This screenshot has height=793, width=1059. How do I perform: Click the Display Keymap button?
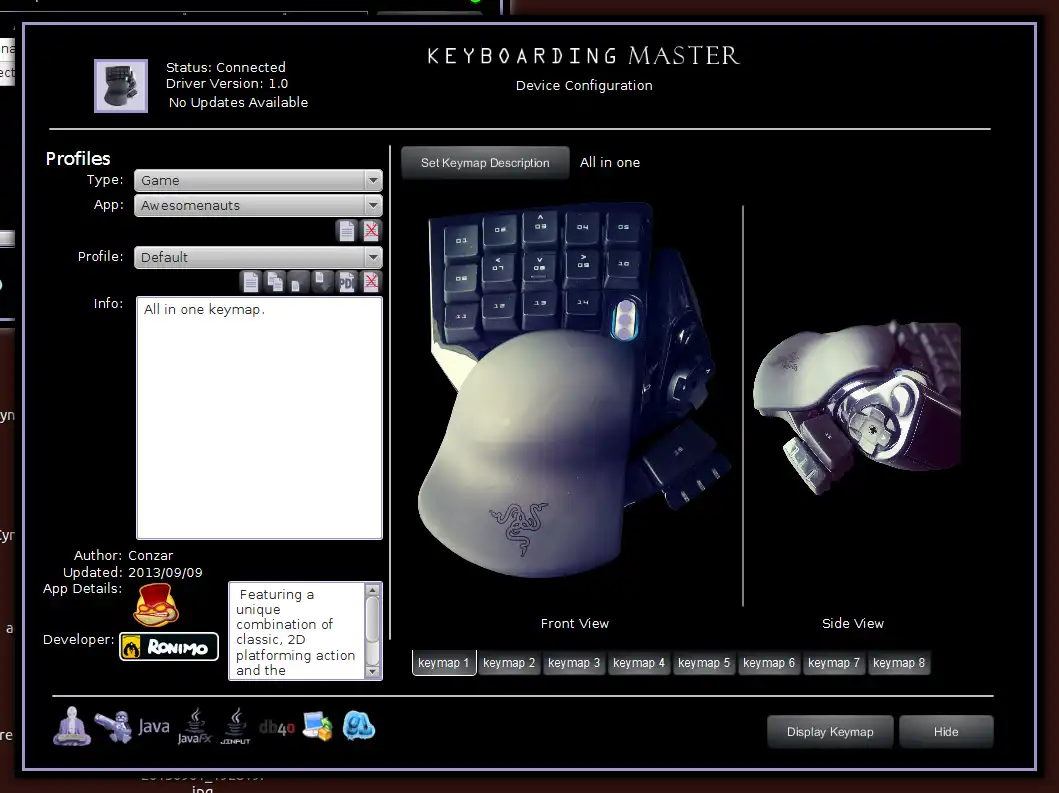click(x=830, y=732)
